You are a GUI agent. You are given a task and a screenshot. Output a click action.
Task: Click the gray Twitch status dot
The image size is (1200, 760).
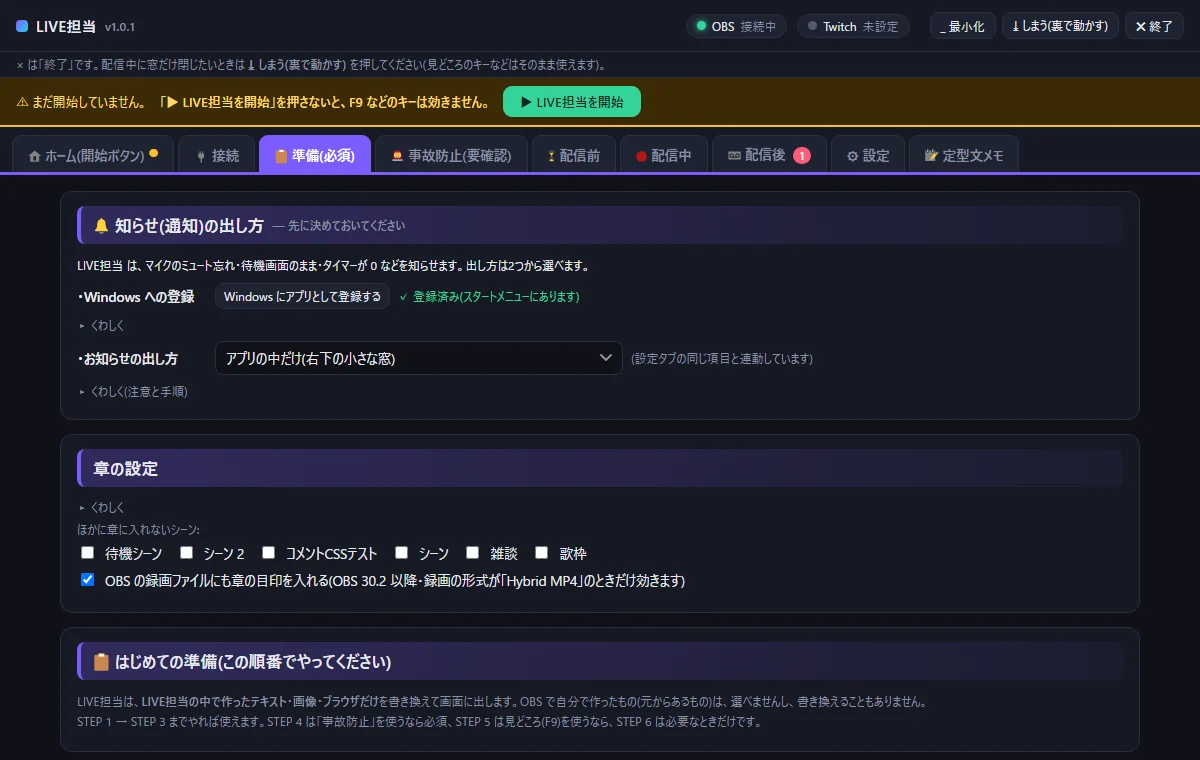click(812, 26)
